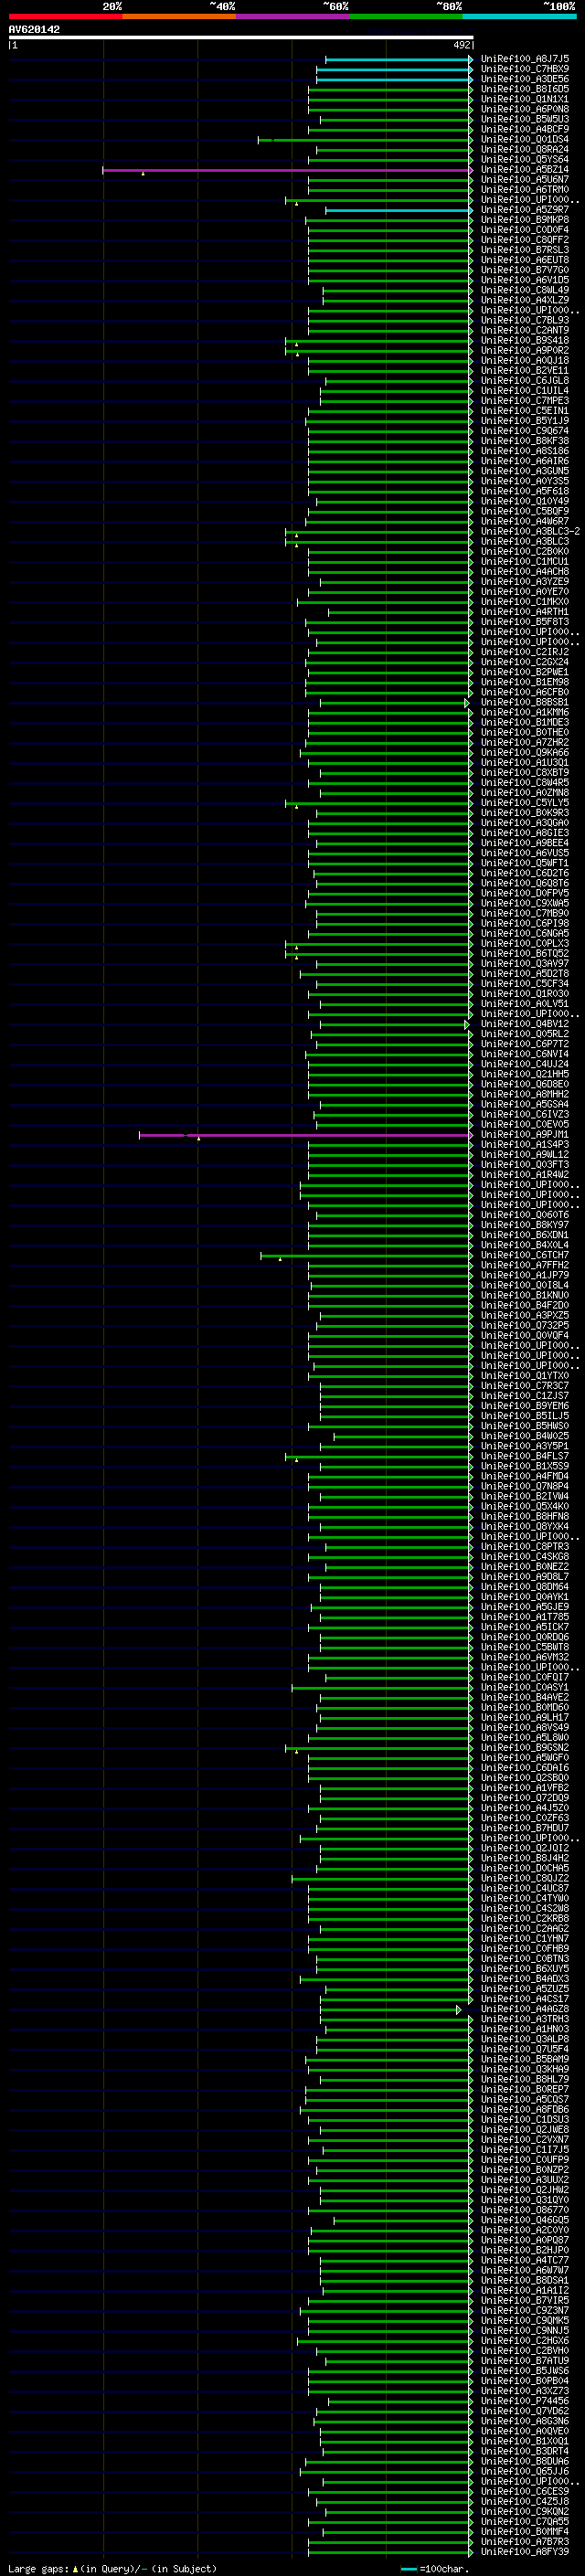This screenshot has width=585, height=2576.
Task: Select the UniRef100_A8FY39 label
Action: 525,2552
